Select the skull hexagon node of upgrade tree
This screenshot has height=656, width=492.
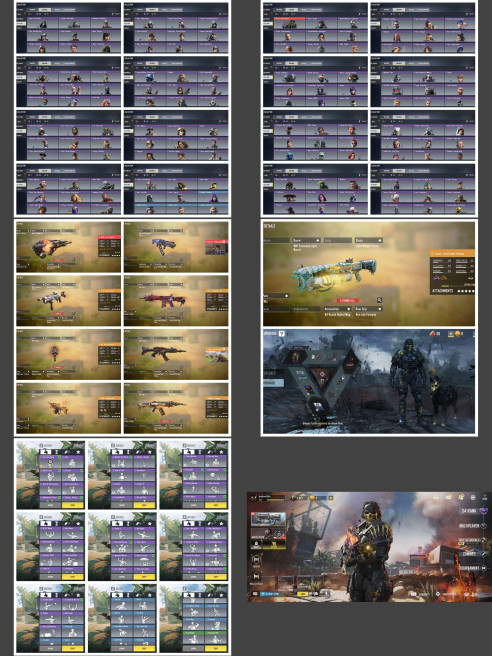tap(296, 356)
